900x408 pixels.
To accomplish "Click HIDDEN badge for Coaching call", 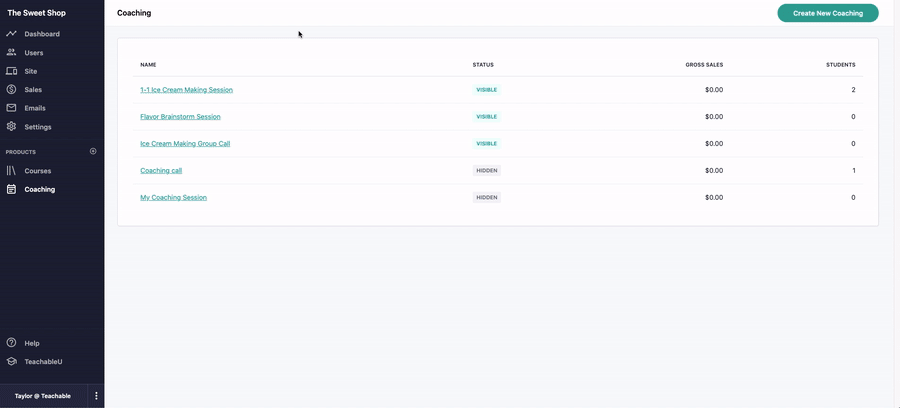I will pos(487,170).
